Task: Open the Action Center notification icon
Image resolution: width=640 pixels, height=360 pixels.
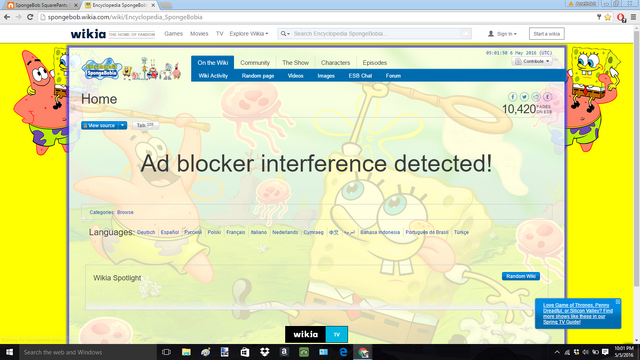Action: click(x=605, y=352)
